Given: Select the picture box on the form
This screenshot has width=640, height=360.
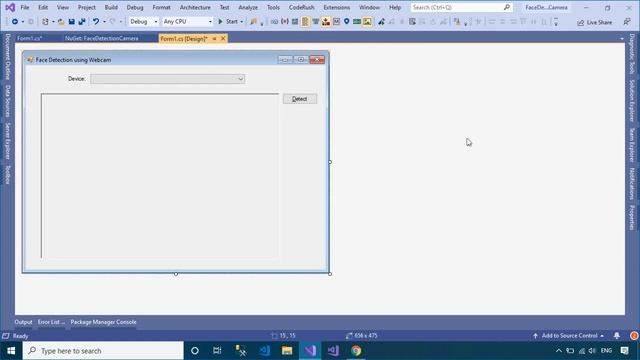Looking at the screenshot, I should pos(160,176).
